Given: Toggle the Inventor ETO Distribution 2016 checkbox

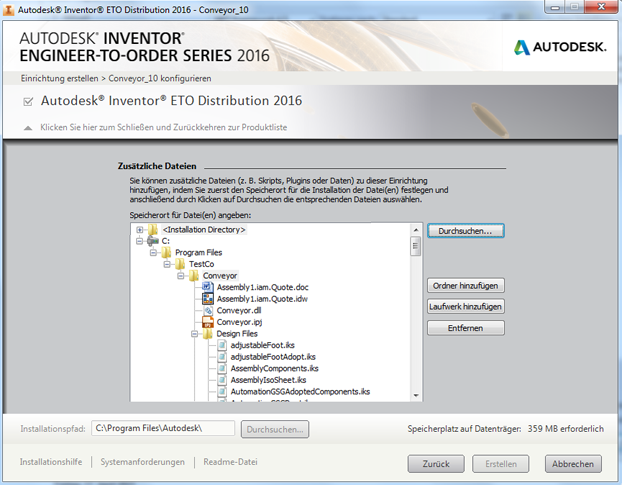Looking at the screenshot, I should (28, 102).
